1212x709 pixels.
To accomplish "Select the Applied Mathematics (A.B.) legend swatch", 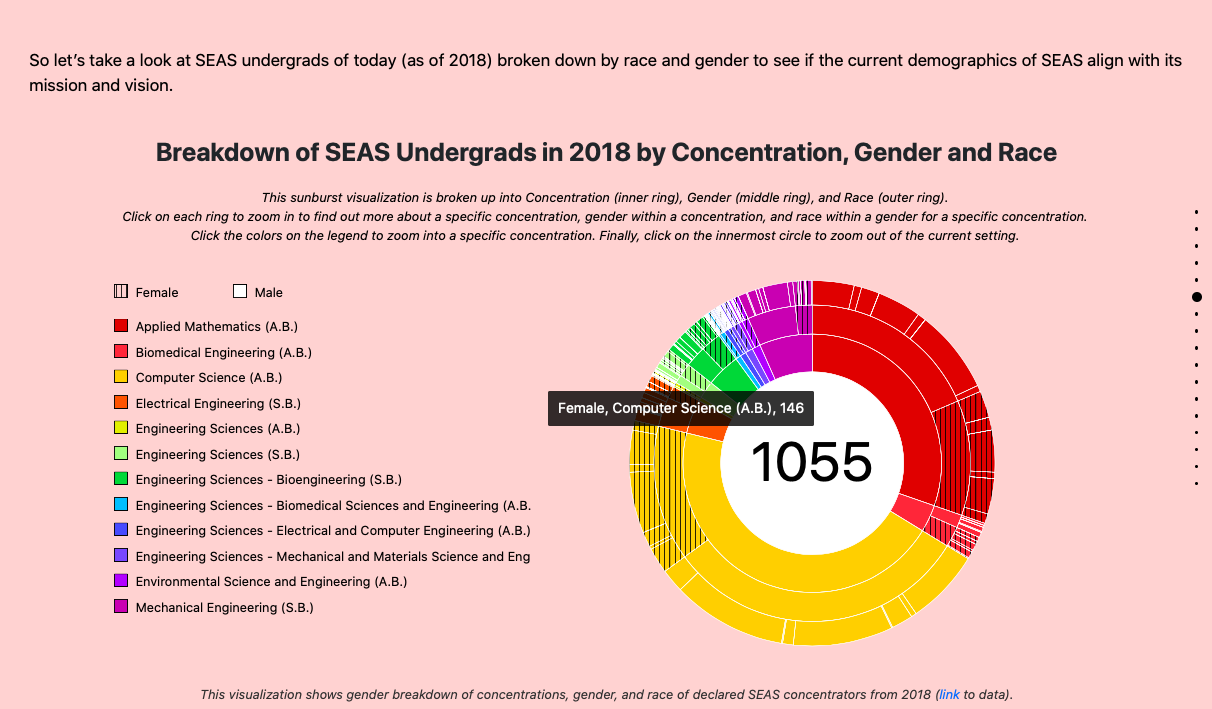I will [120, 326].
